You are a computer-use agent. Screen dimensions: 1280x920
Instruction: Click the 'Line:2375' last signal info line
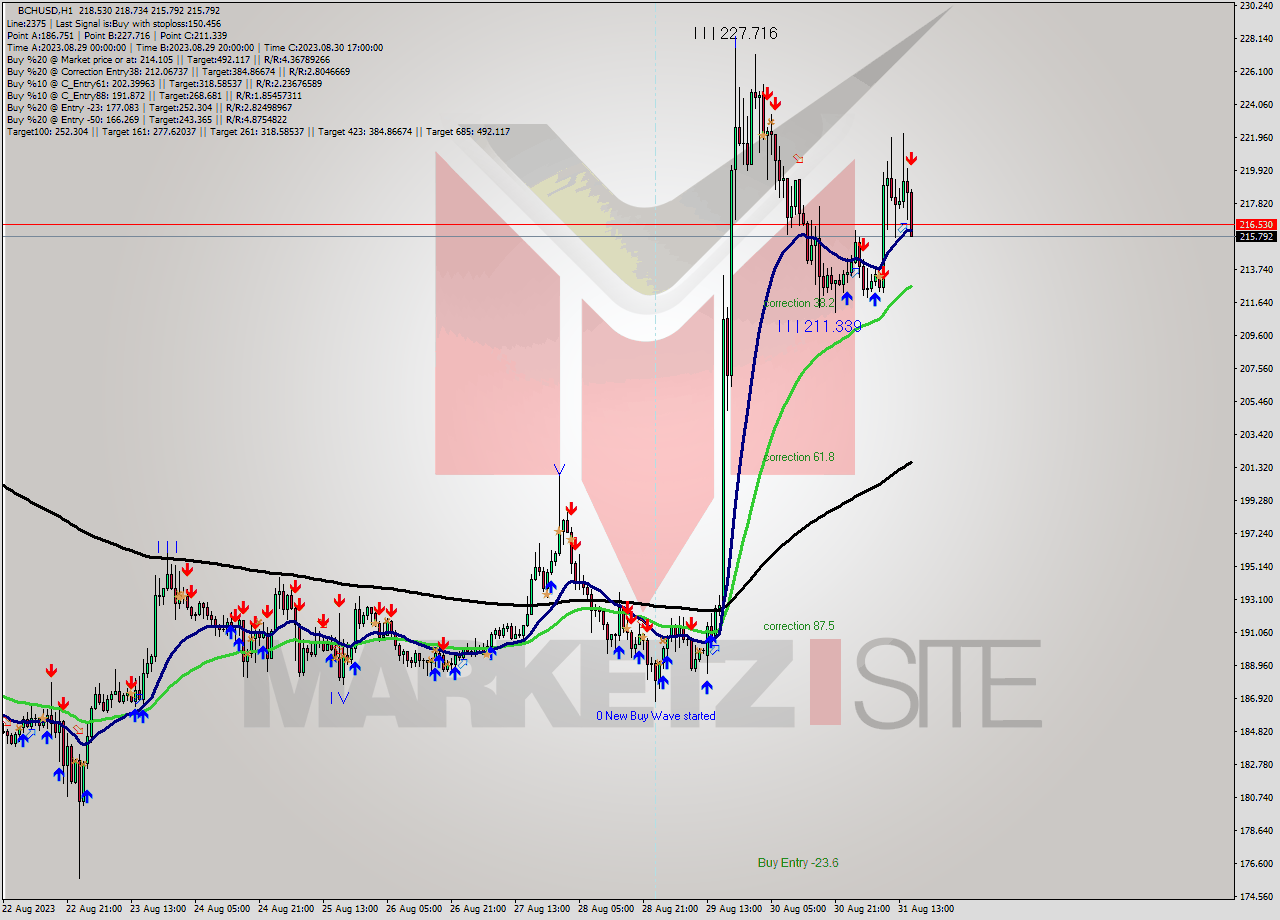[x=114, y=23]
